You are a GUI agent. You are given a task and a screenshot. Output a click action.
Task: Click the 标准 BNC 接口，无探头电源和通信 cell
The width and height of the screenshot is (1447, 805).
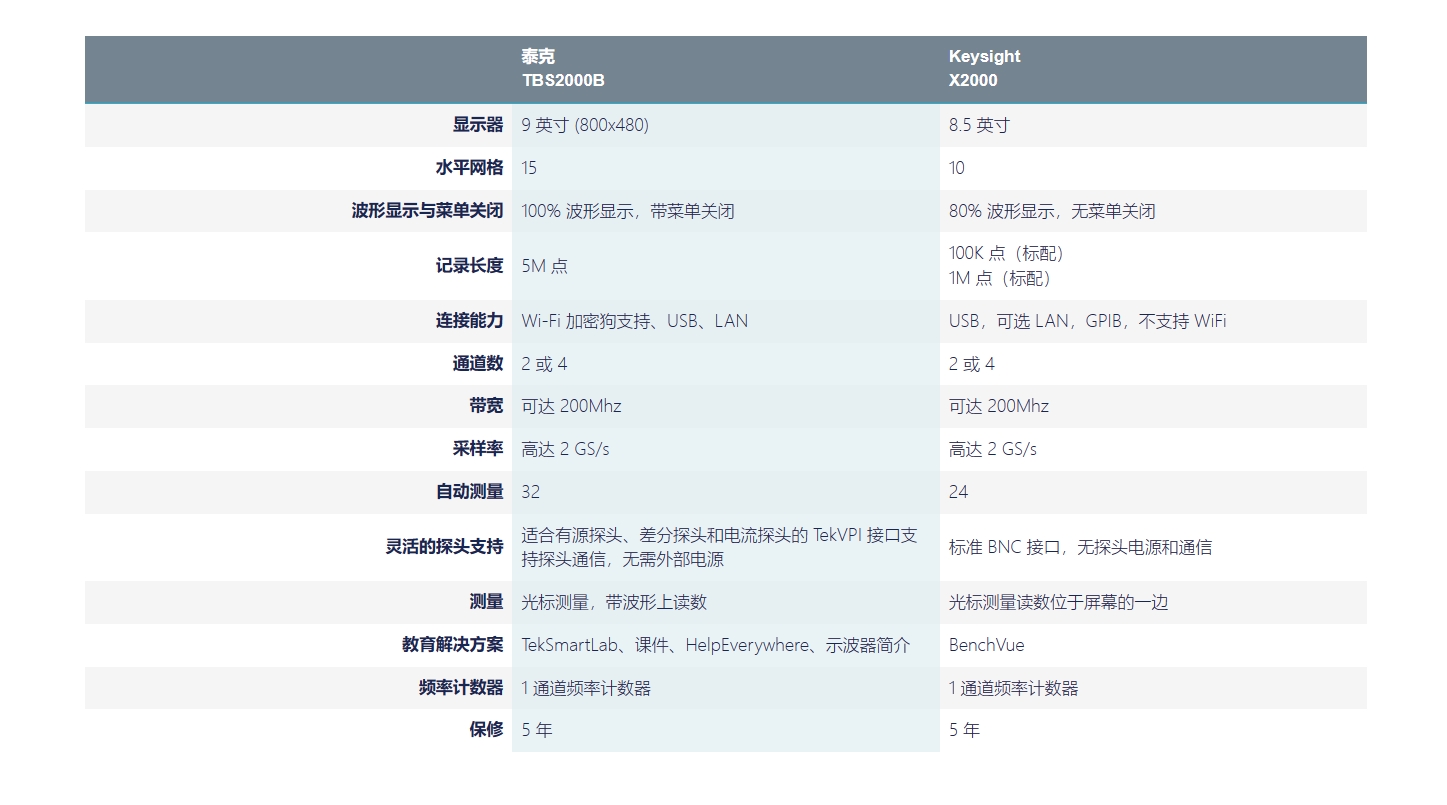[x=1080, y=547]
